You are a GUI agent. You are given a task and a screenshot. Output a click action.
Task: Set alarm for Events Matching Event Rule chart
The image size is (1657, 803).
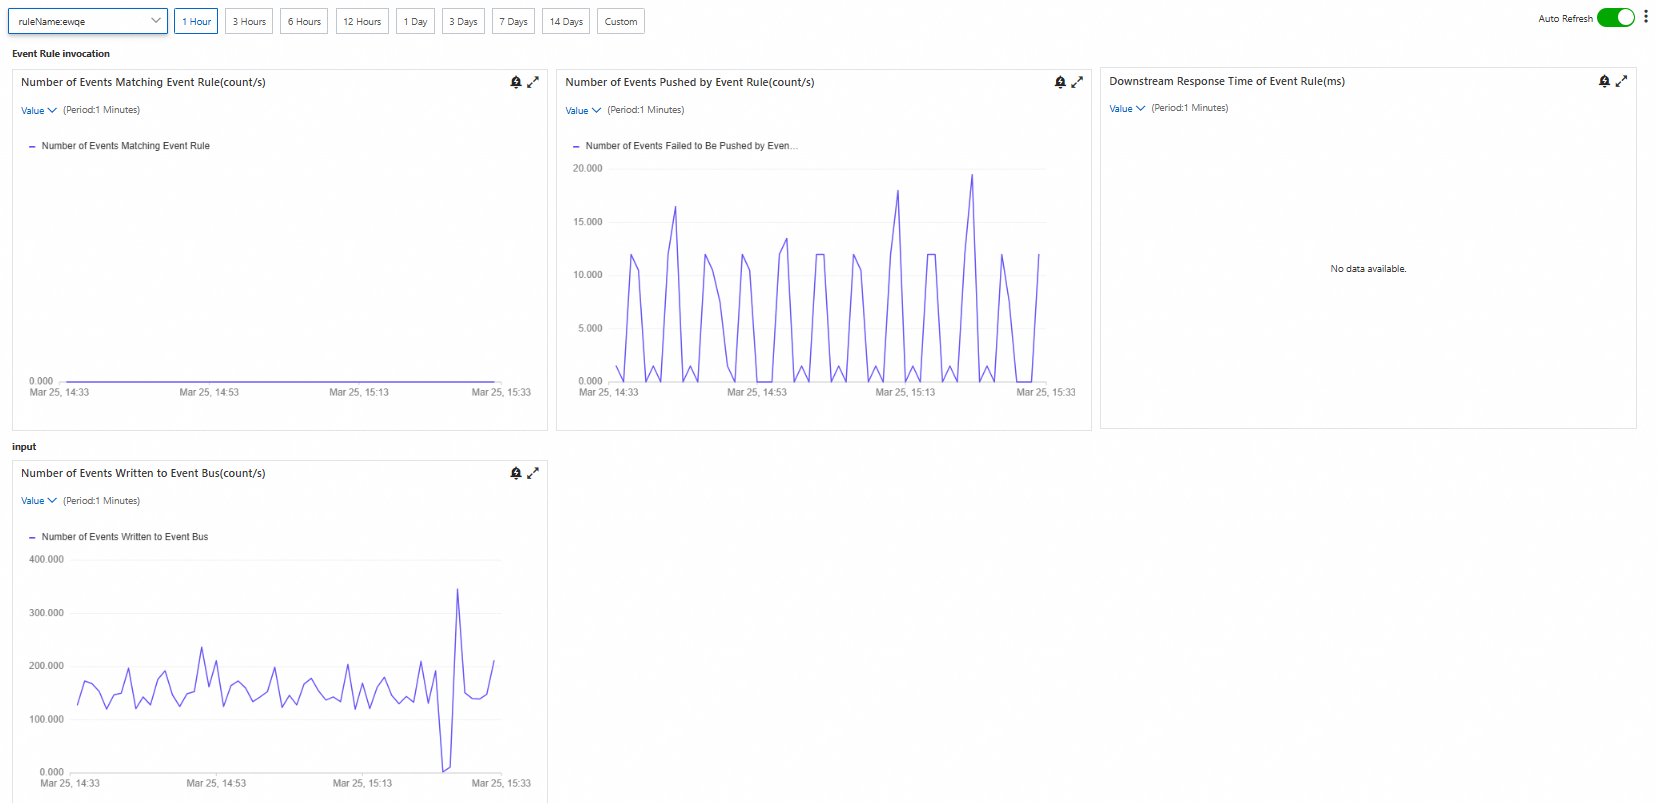516,82
